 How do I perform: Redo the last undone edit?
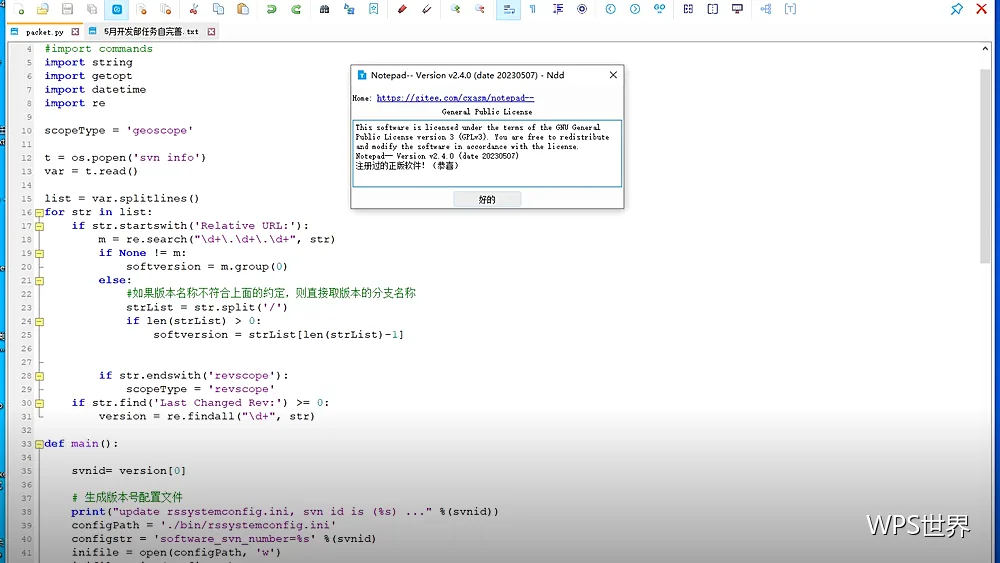click(296, 9)
